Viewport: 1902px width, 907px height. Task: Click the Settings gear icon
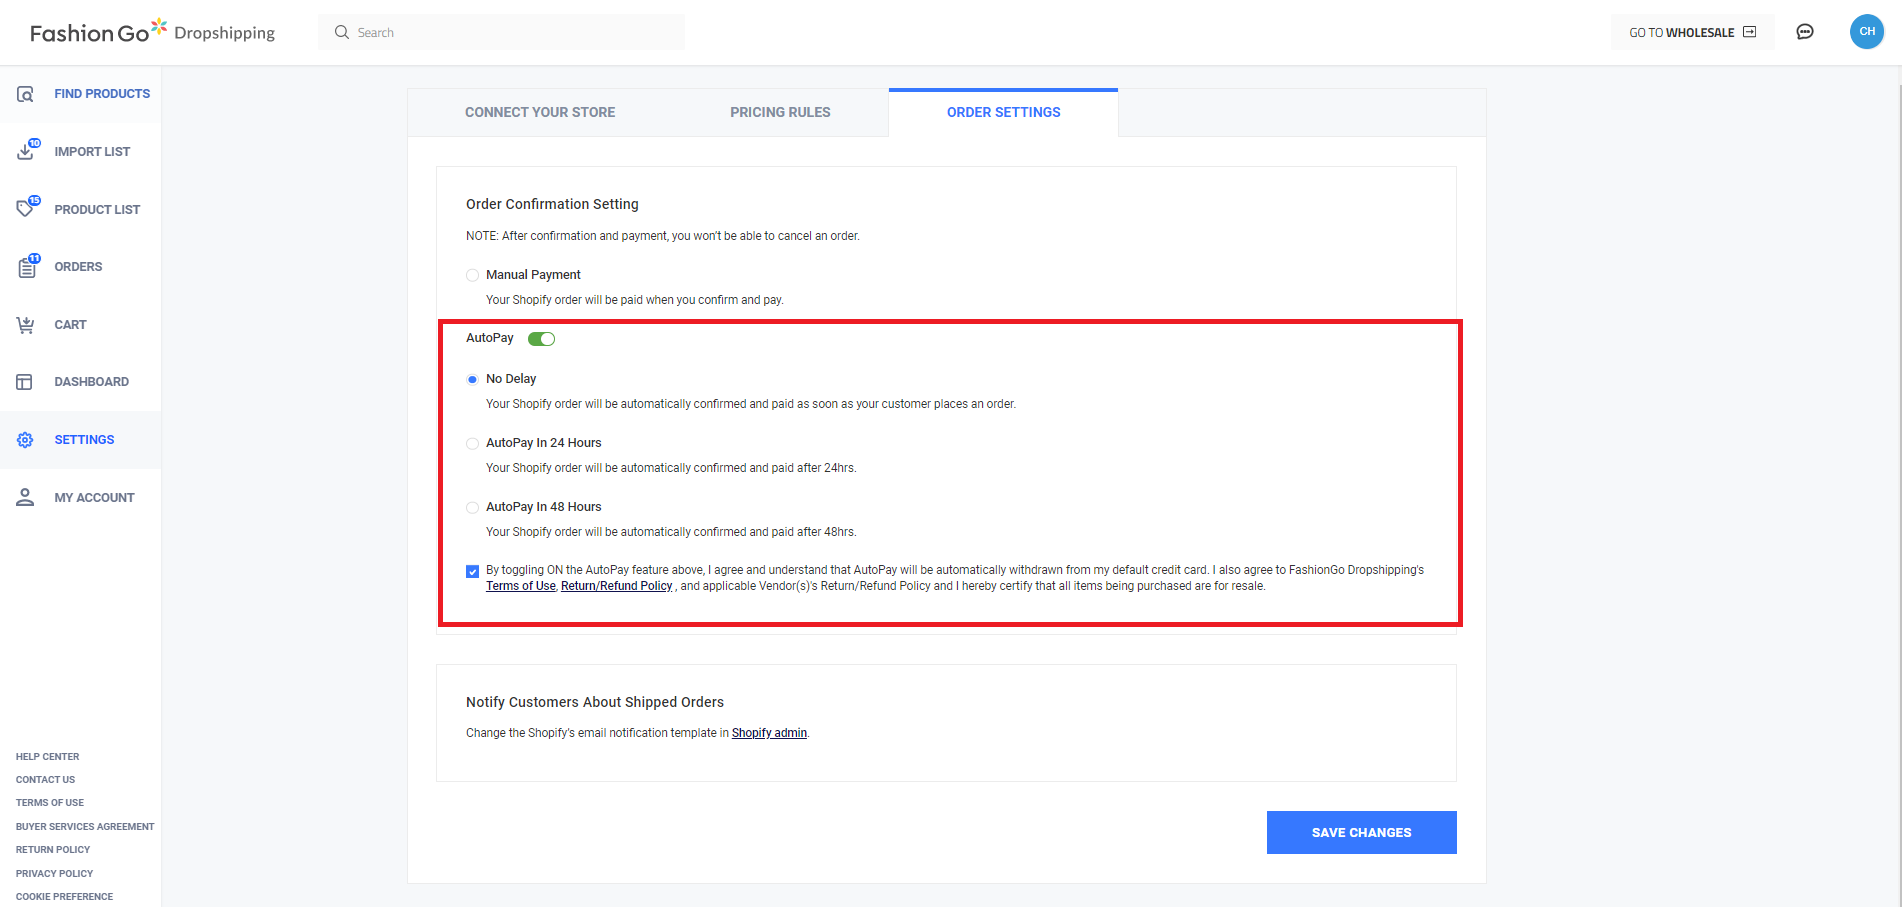click(26, 440)
